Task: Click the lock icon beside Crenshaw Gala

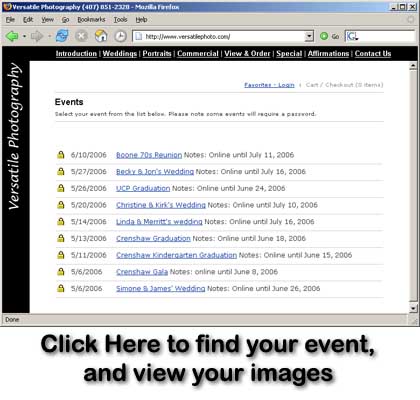Action: coord(60,272)
